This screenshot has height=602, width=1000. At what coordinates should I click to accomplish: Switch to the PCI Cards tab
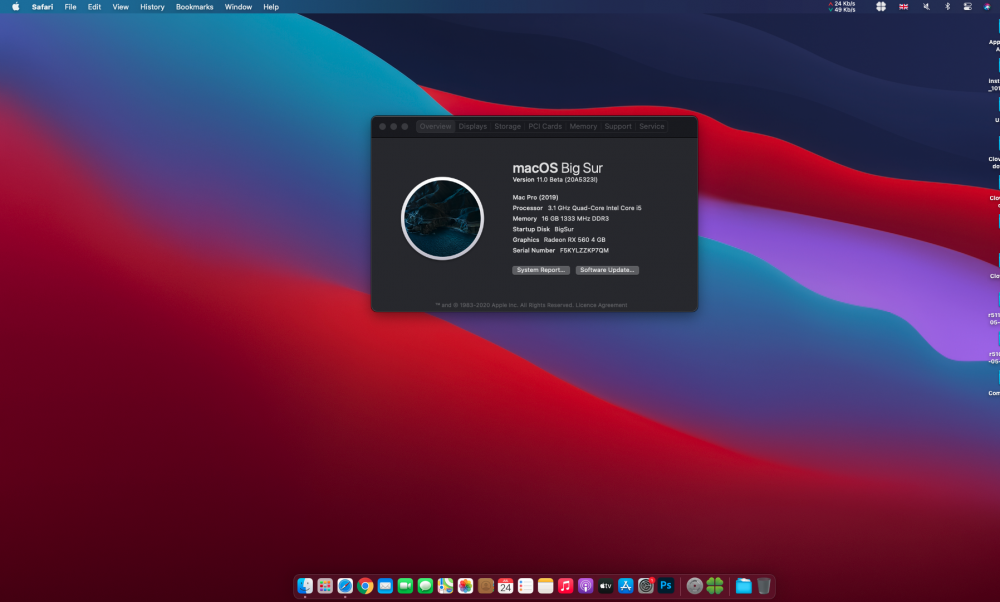coord(545,126)
